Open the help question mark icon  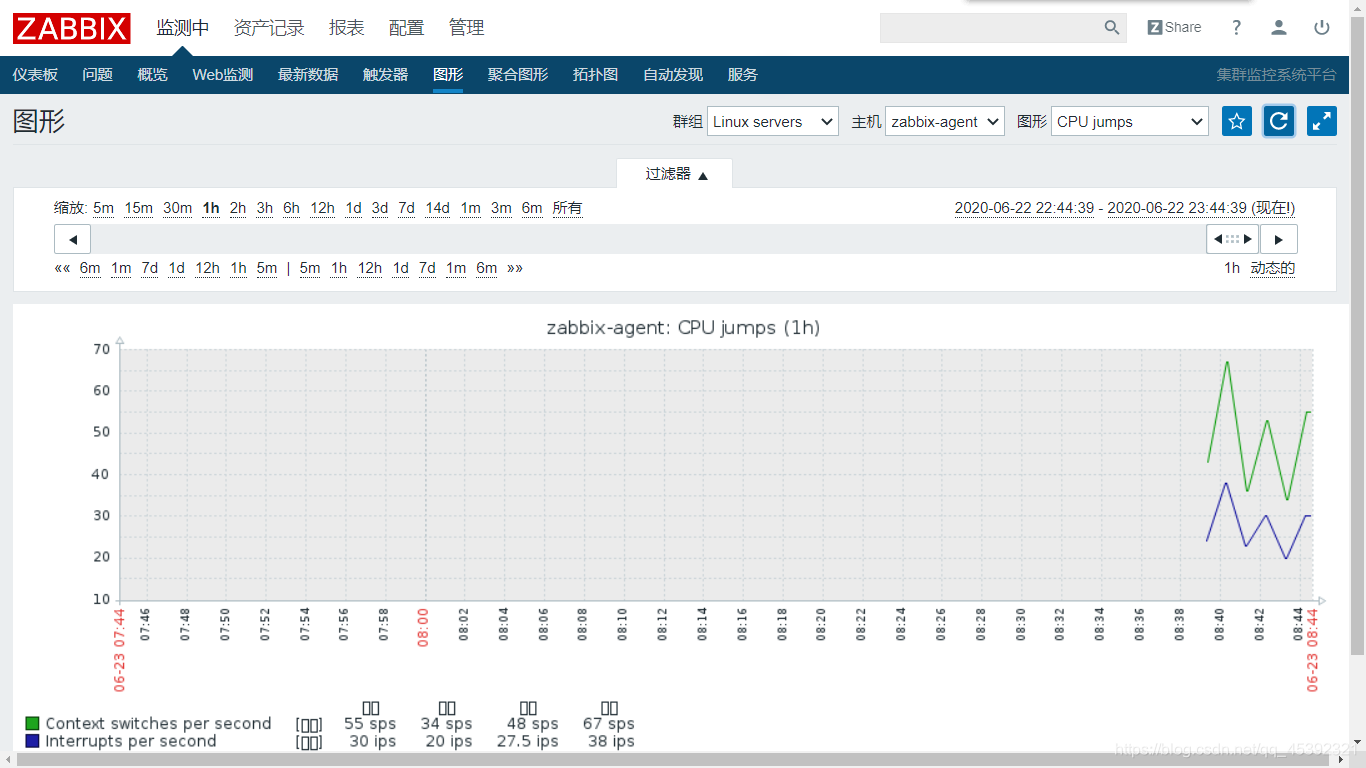1237,28
